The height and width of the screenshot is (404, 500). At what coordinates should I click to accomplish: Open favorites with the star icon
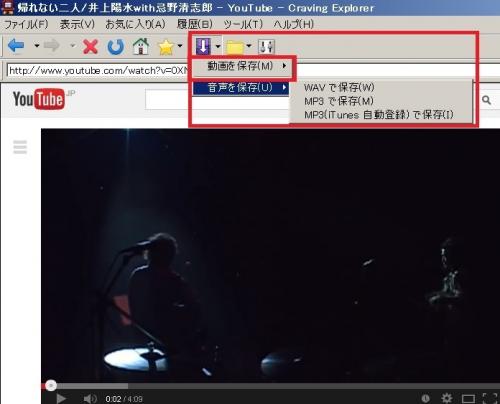166,47
